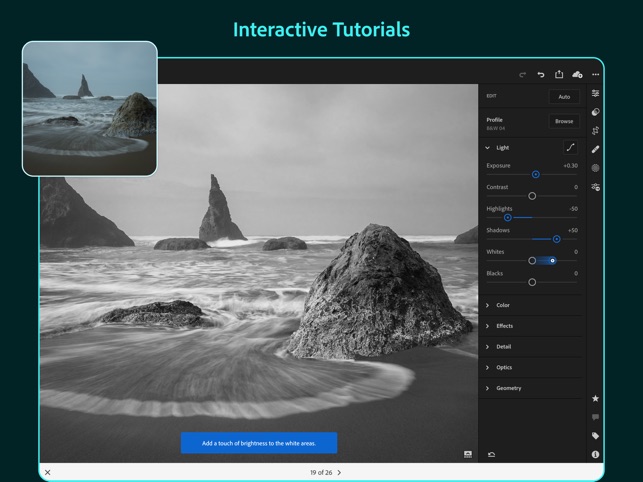
Task: Click the undo arrow icon
Action: point(541,74)
